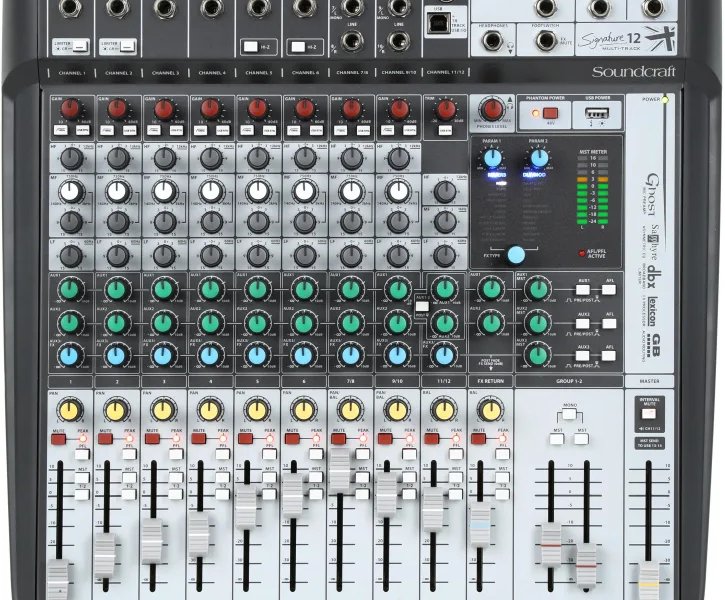Screen dimensions: 725x600
Task: Click the USB type-B port on top
Action: (x=436, y=23)
